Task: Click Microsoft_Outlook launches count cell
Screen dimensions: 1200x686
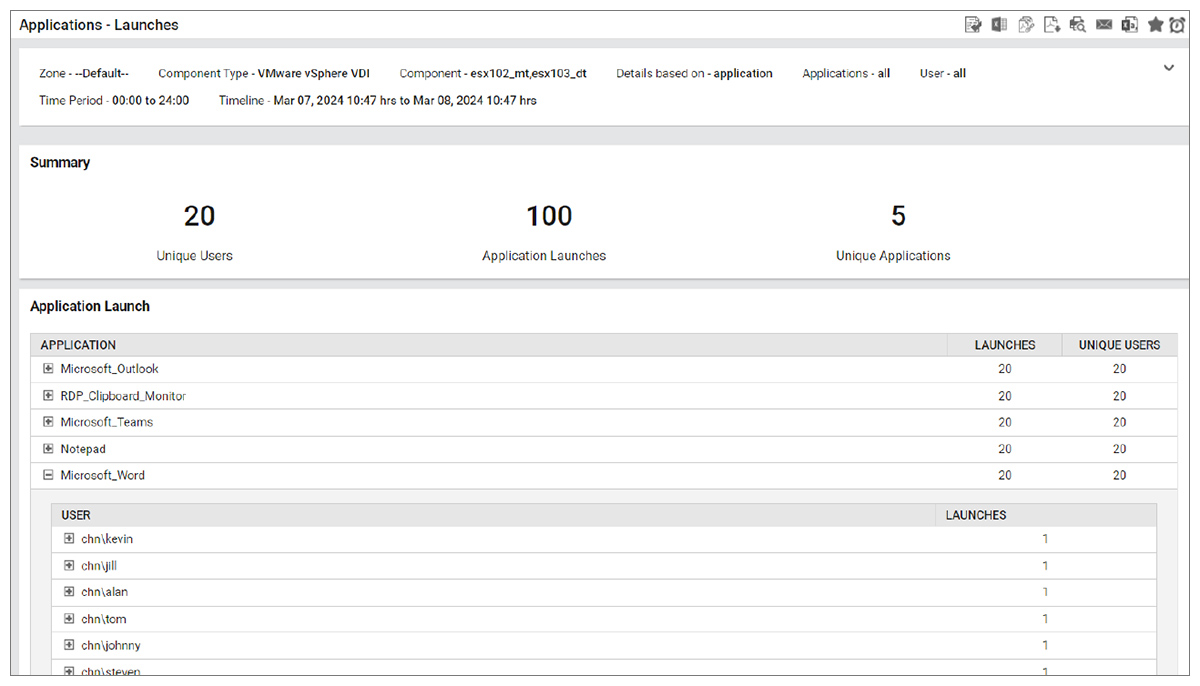Action: 1005,369
